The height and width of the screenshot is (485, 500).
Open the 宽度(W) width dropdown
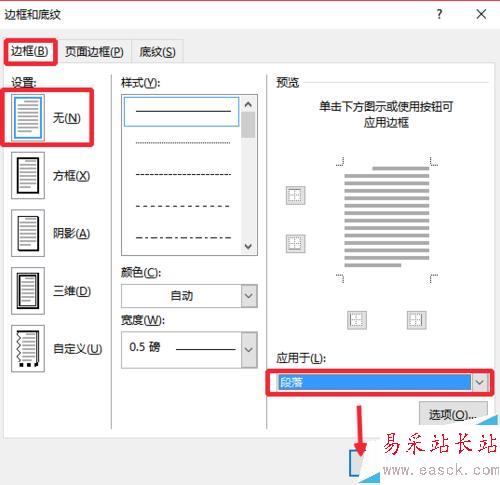click(x=249, y=350)
